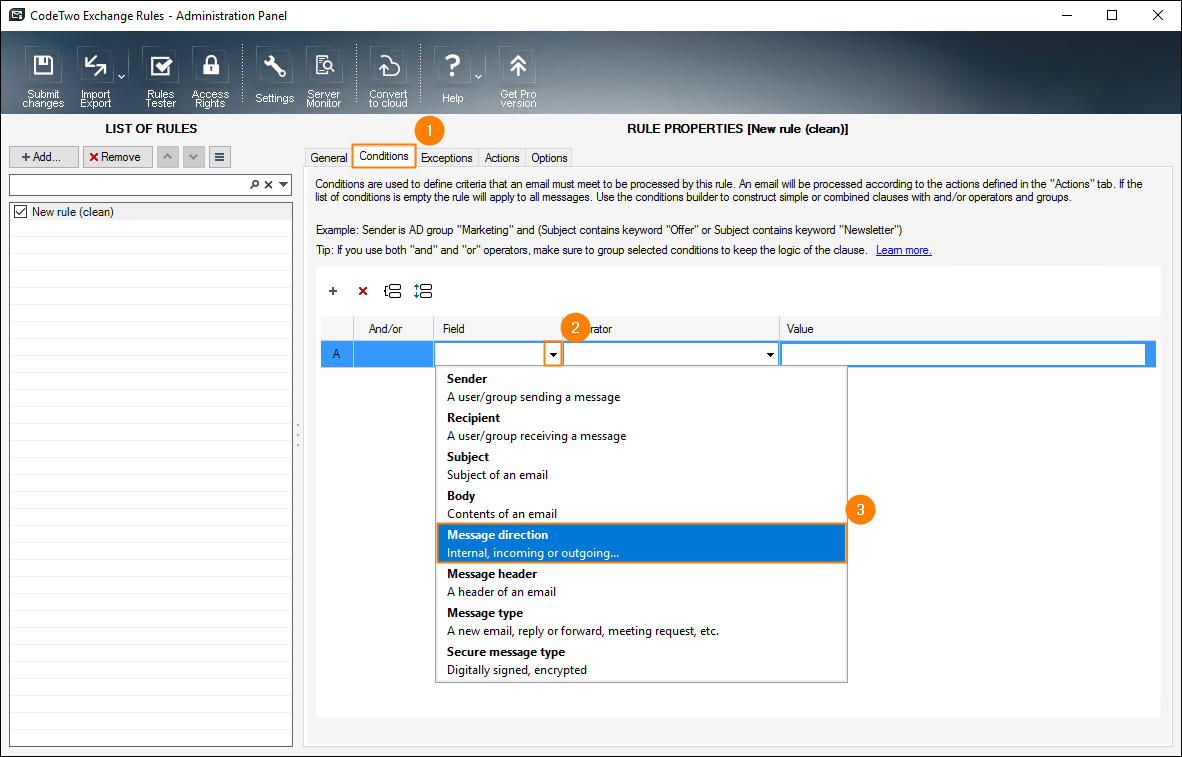Choose Message header from field list
1182x757 pixels.
[642, 583]
